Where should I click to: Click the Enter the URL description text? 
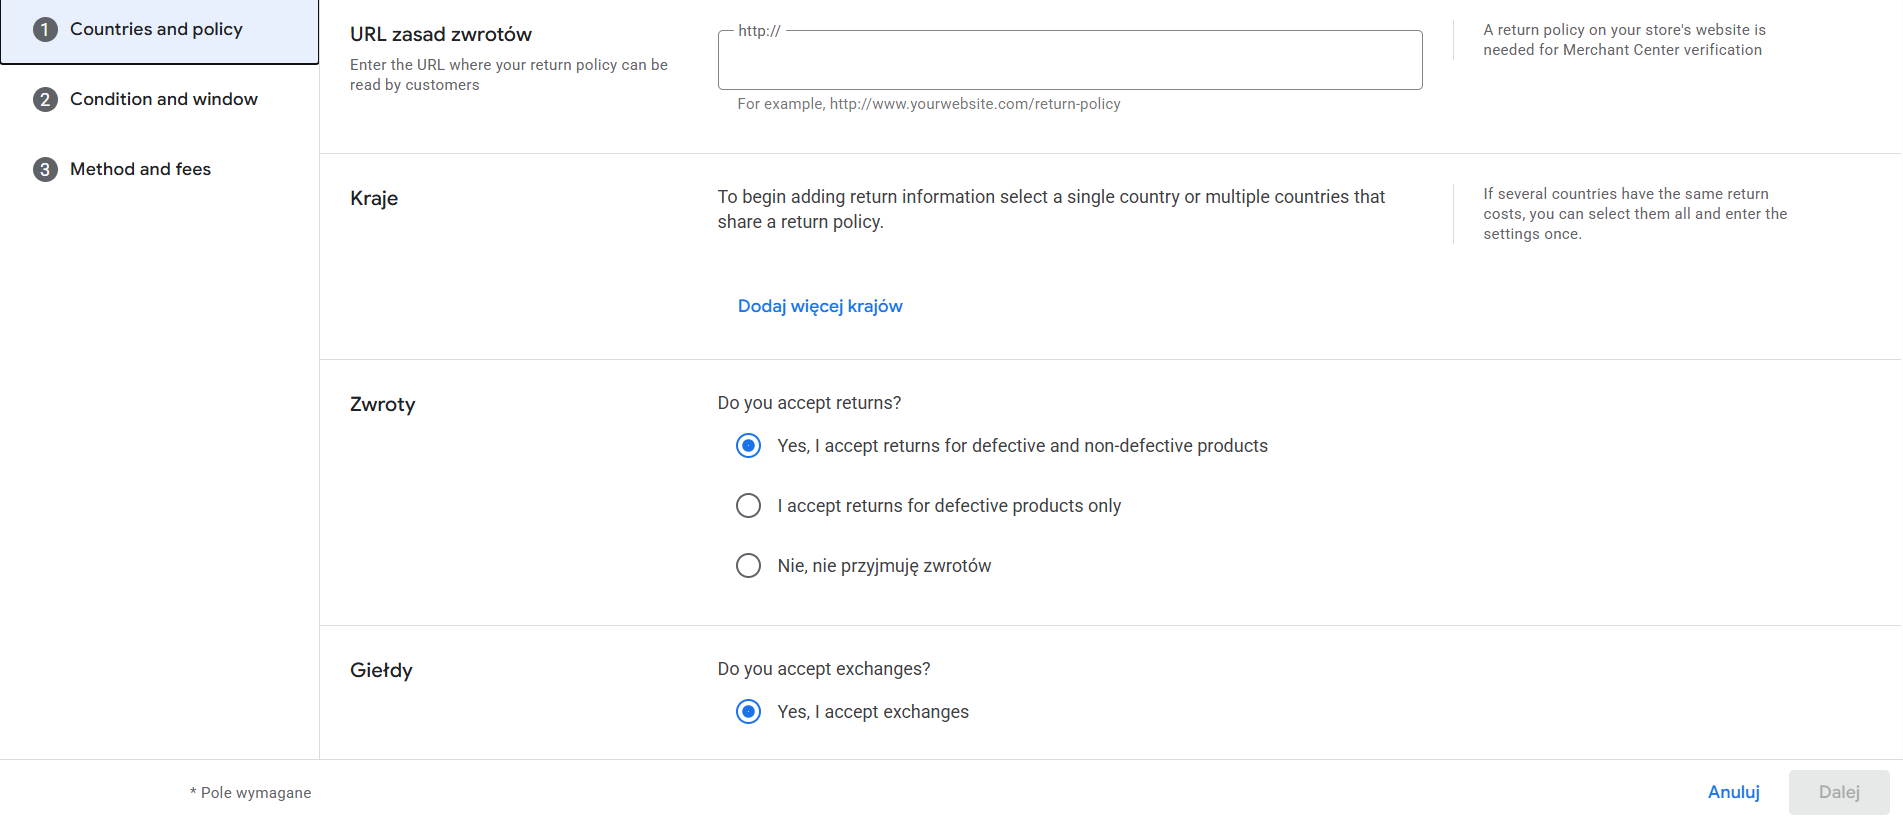coord(509,75)
